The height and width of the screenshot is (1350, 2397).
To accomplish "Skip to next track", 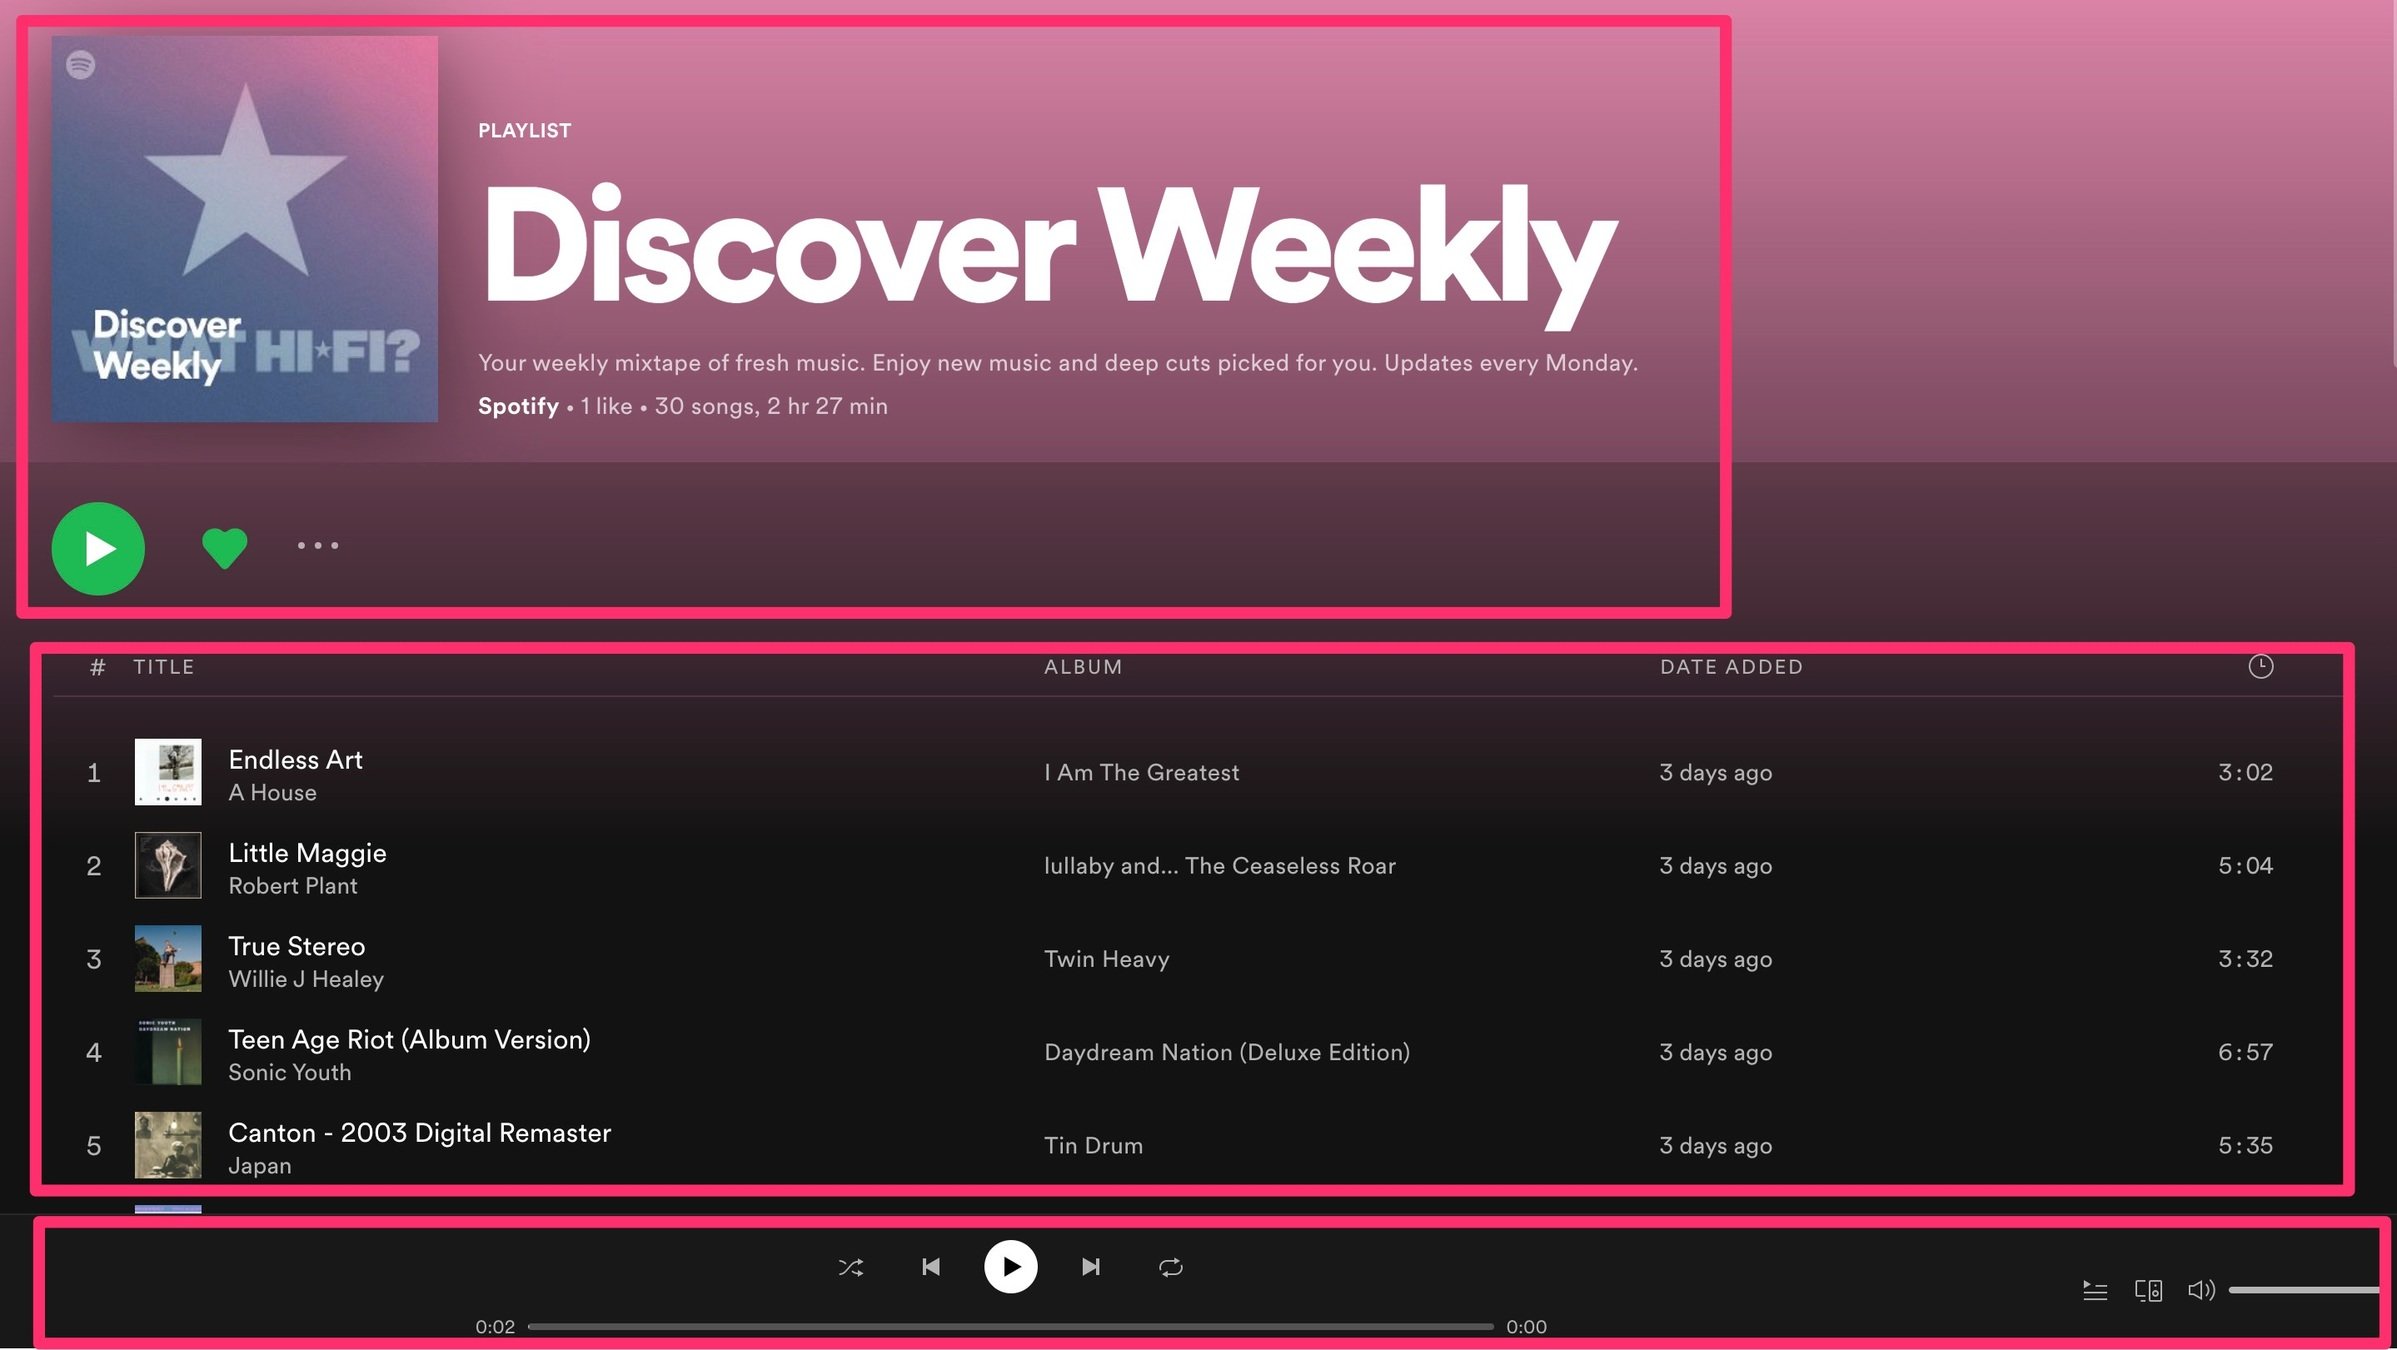I will tap(1091, 1268).
